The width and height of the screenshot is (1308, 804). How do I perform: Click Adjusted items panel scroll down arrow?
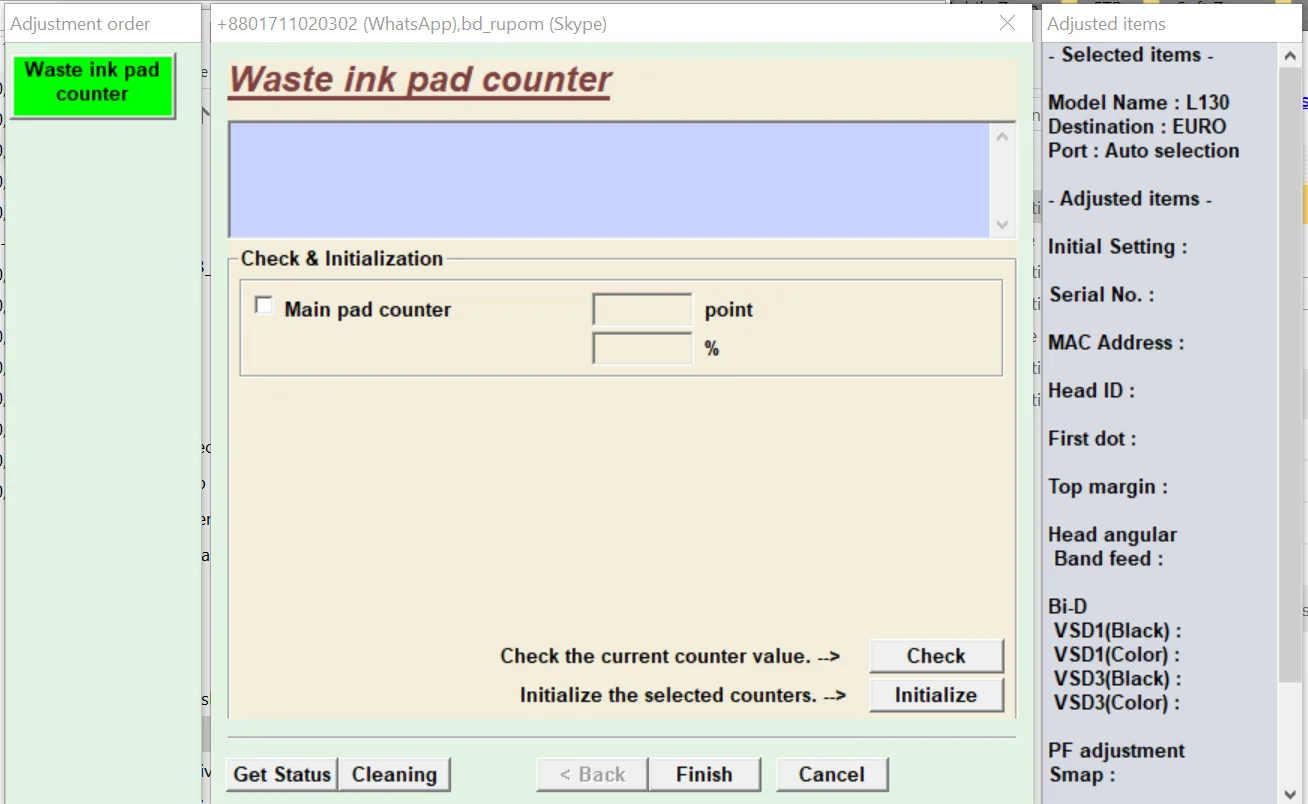click(1290, 791)
